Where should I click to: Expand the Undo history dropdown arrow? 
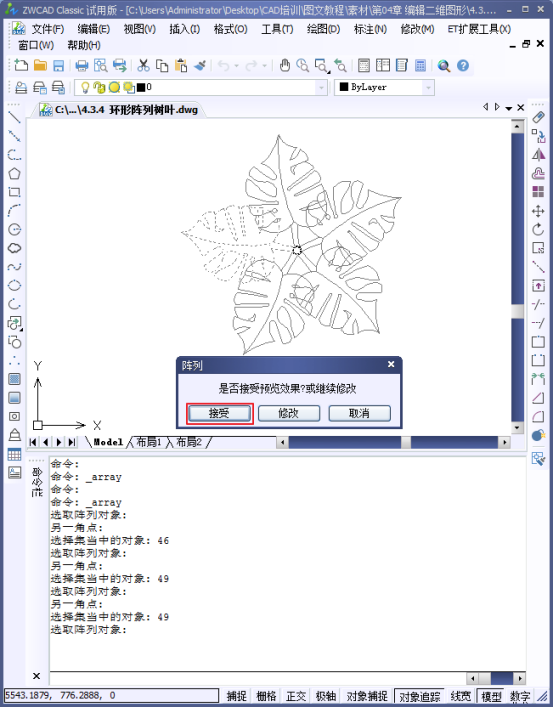(x=237, y=66)
